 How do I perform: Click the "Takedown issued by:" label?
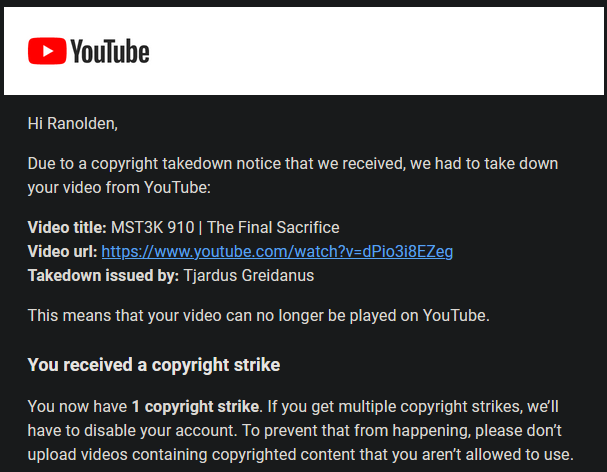point(103,274)
